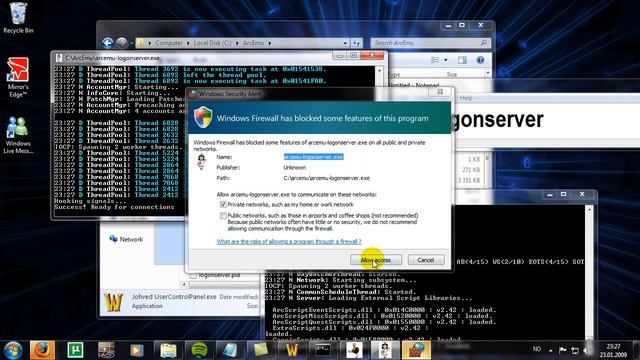Click the path text C:\arcemu\arcemu-logonserver.exe
Image resolution: width=640 pixels, height=360 pixels.
point(327,178)
